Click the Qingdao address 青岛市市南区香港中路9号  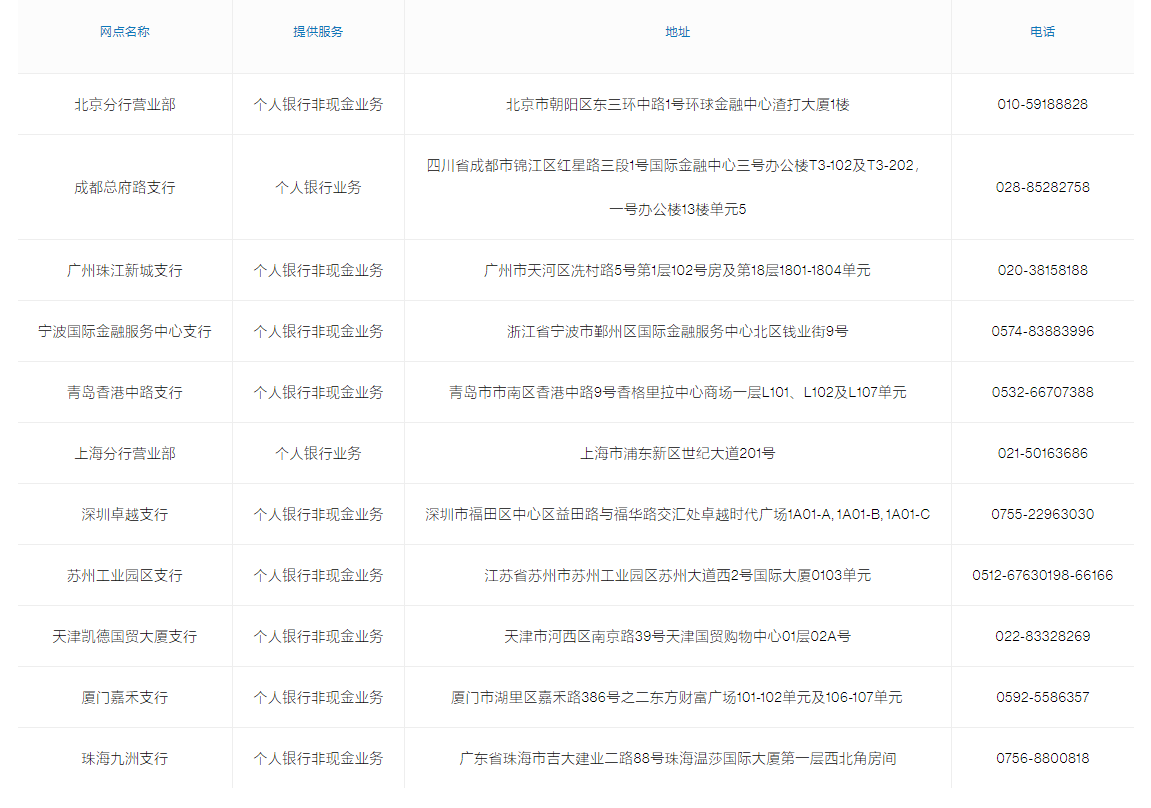point(678,392)
